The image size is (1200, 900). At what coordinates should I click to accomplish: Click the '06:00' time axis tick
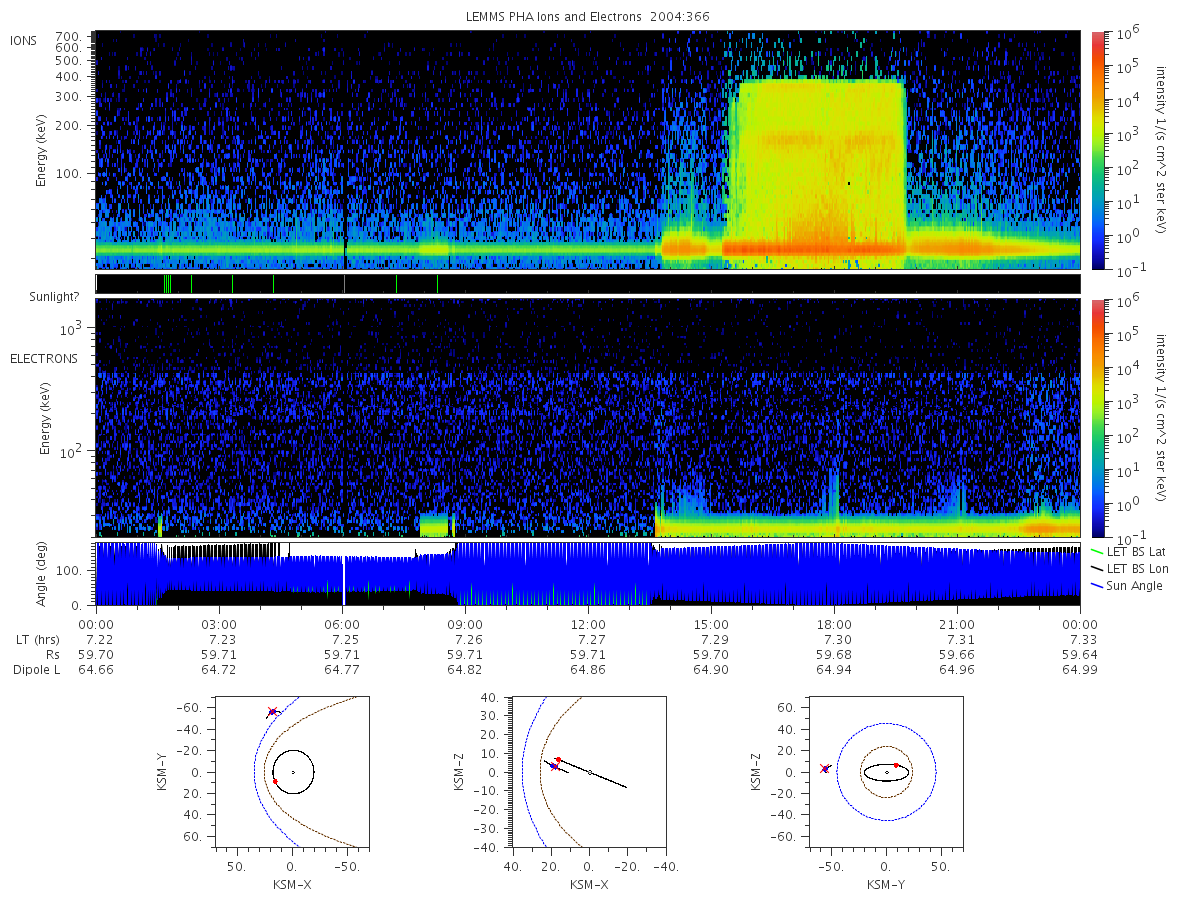(x=342, y=623)
